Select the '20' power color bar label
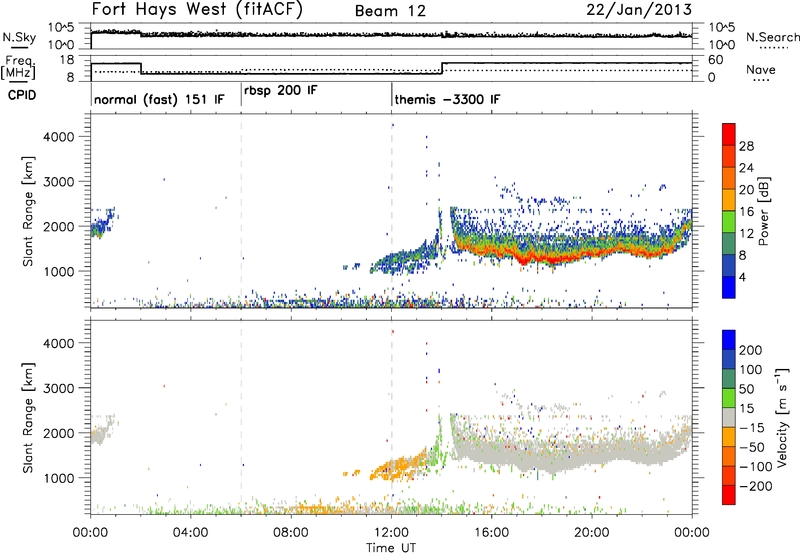This screenshot has height=554, width=800. pos(746,190)
